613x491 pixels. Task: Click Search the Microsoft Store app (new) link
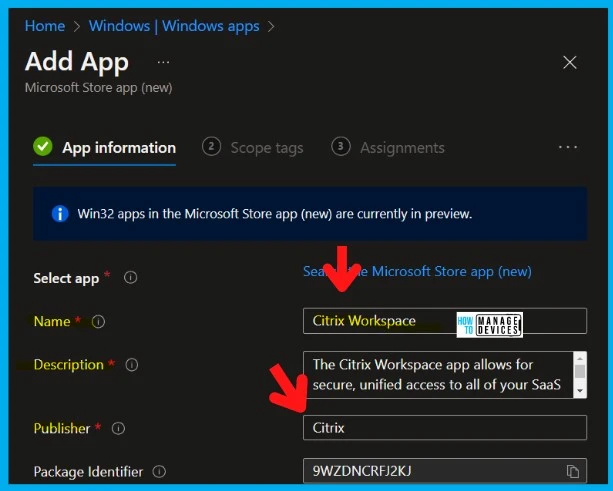pos(417,271)
